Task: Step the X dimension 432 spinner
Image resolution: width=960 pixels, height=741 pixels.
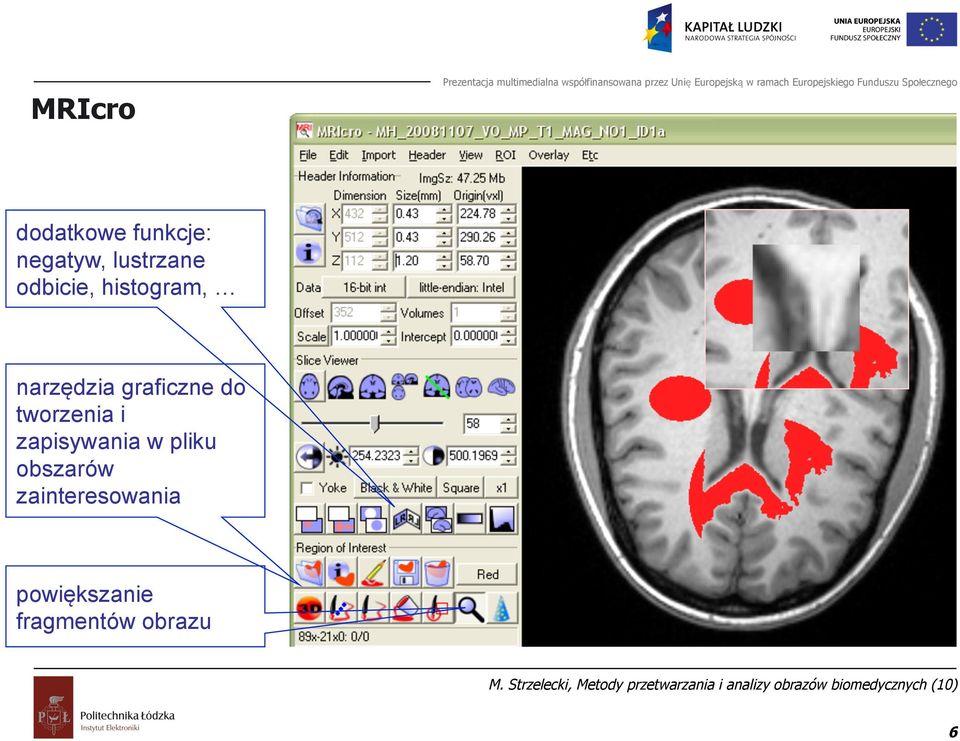Action: point(380,214)
